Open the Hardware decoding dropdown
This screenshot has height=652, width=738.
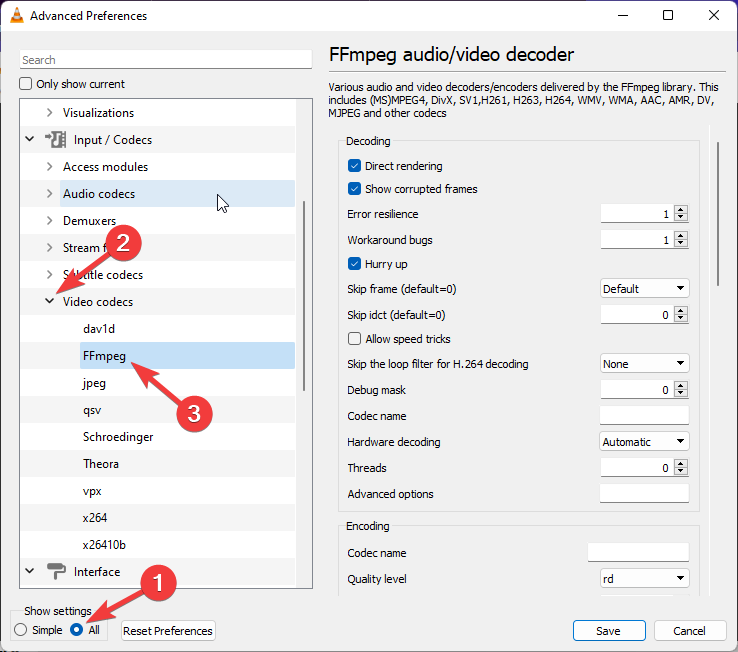644,442
